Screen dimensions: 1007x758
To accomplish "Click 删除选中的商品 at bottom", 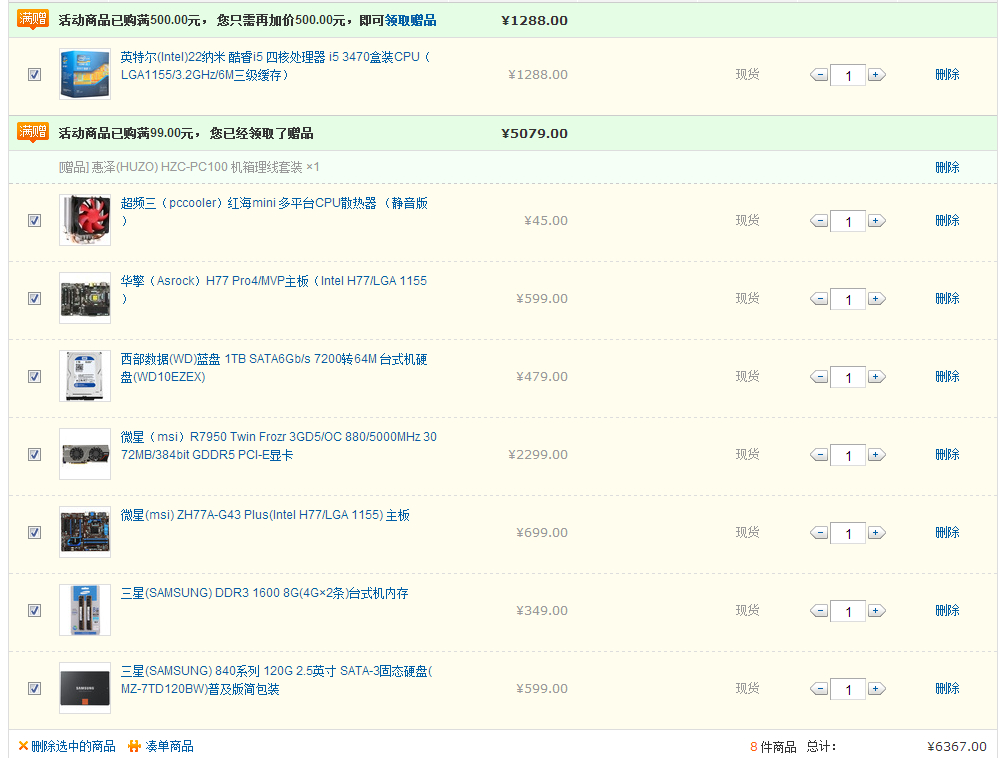I will (67, 746).
